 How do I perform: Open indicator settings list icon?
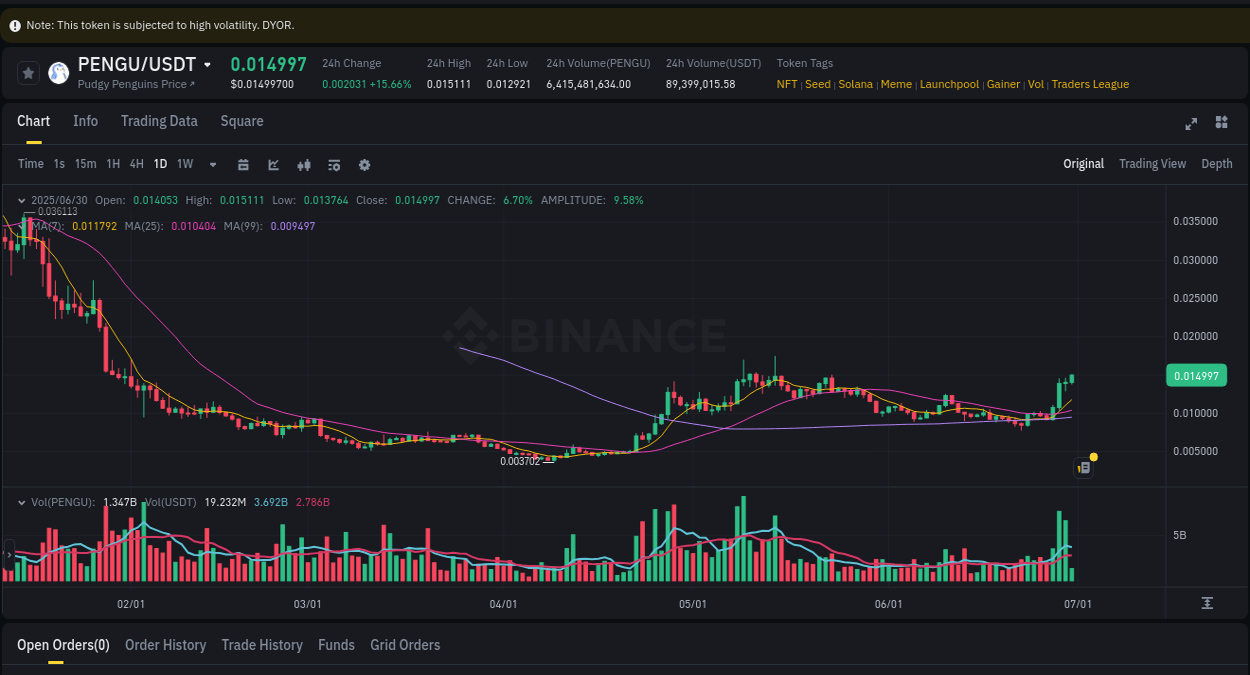click(x=333, y=164)
